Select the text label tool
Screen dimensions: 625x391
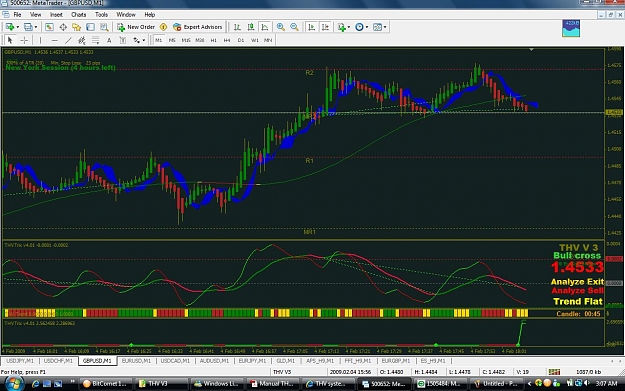[123, 40]
